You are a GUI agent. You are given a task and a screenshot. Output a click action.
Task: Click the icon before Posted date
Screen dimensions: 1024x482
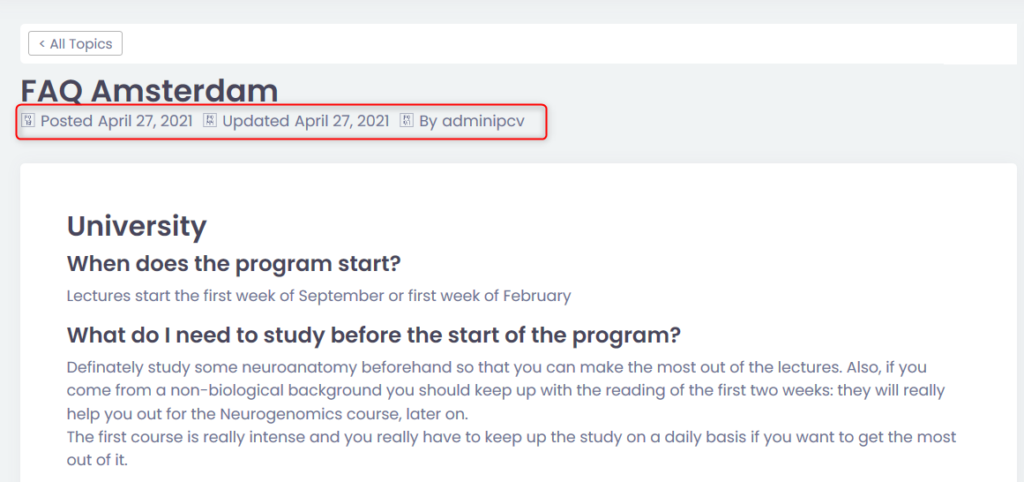(28, 120)
